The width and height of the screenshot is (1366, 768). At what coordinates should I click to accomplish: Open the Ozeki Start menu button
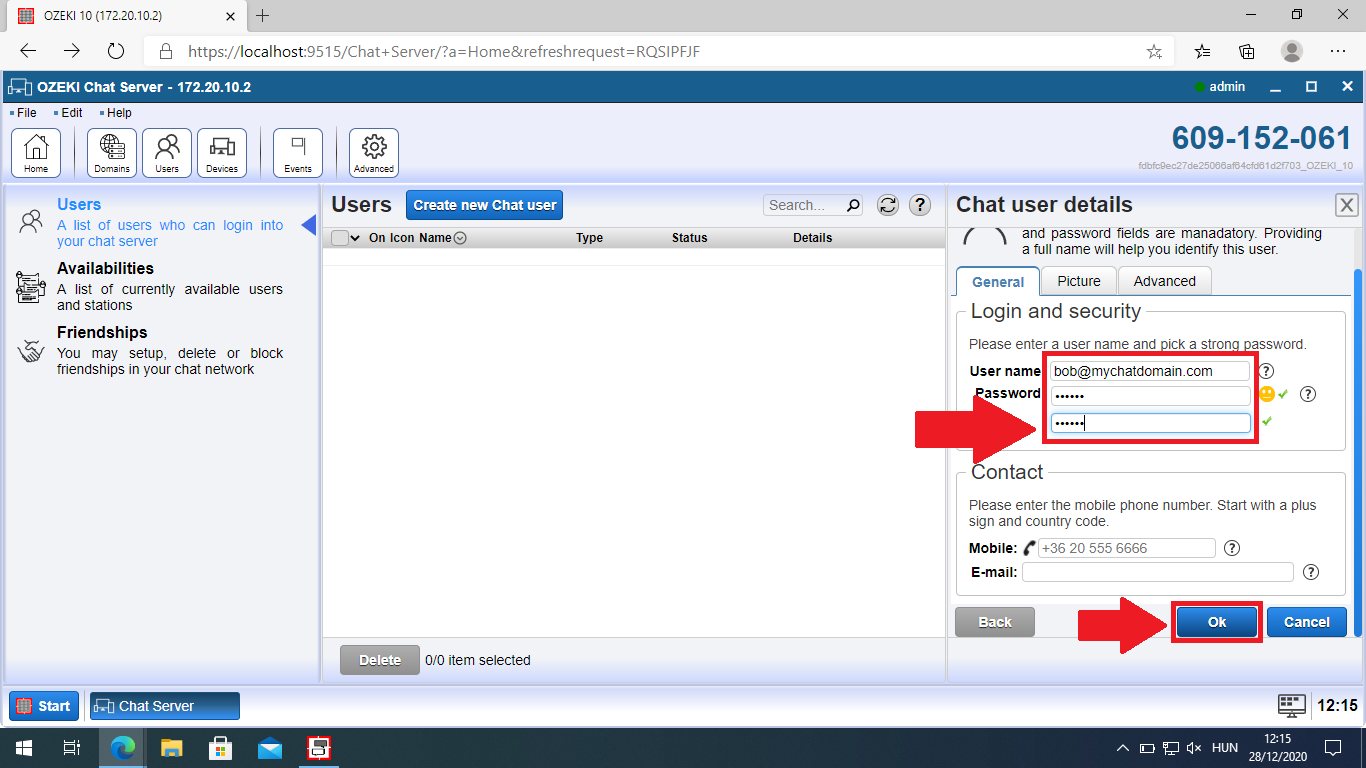coord(44,706)
